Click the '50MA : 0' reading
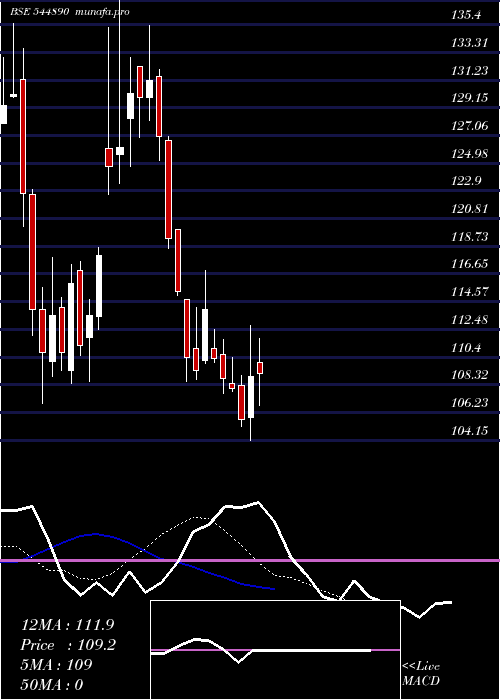 click(52, 685)
